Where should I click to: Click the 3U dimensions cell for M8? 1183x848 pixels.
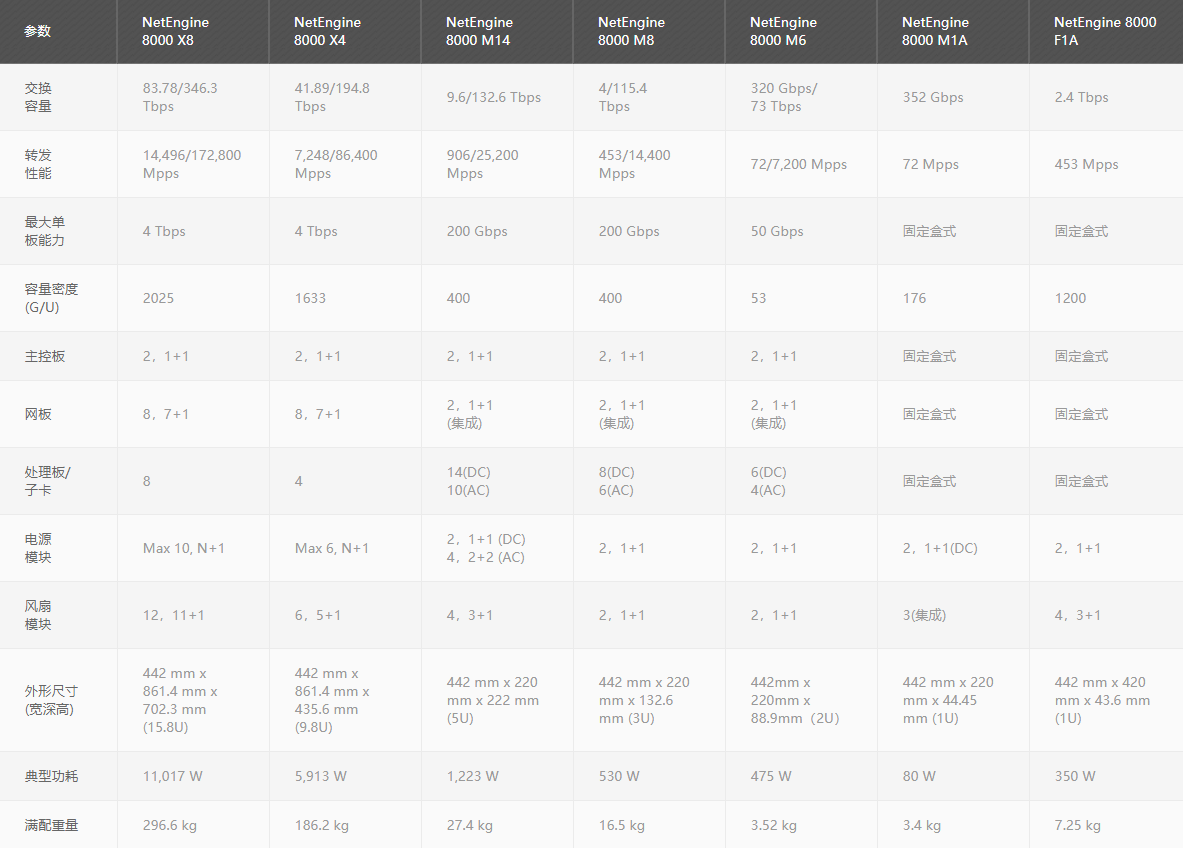(644, 700)
